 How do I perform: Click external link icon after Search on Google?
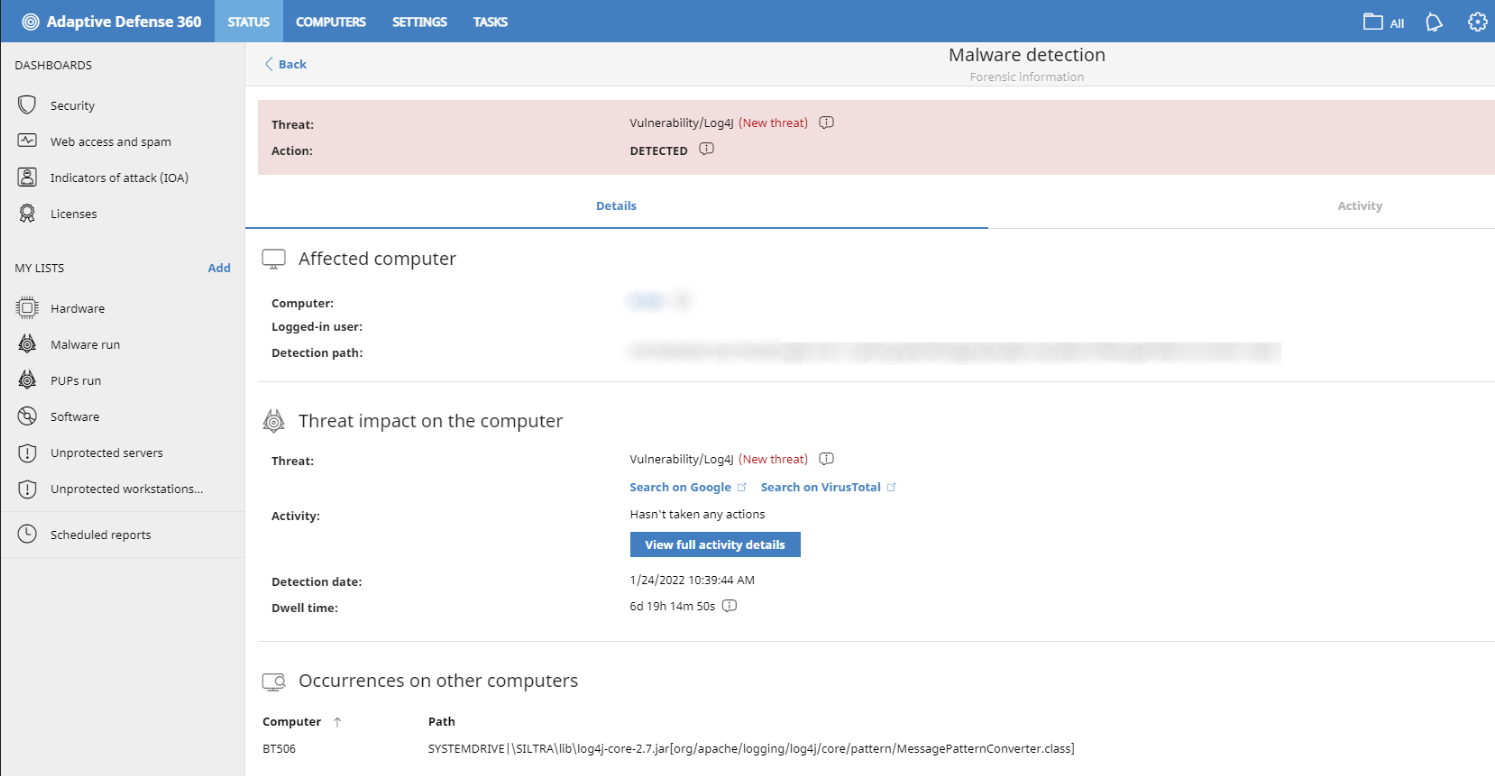(742, 487)
